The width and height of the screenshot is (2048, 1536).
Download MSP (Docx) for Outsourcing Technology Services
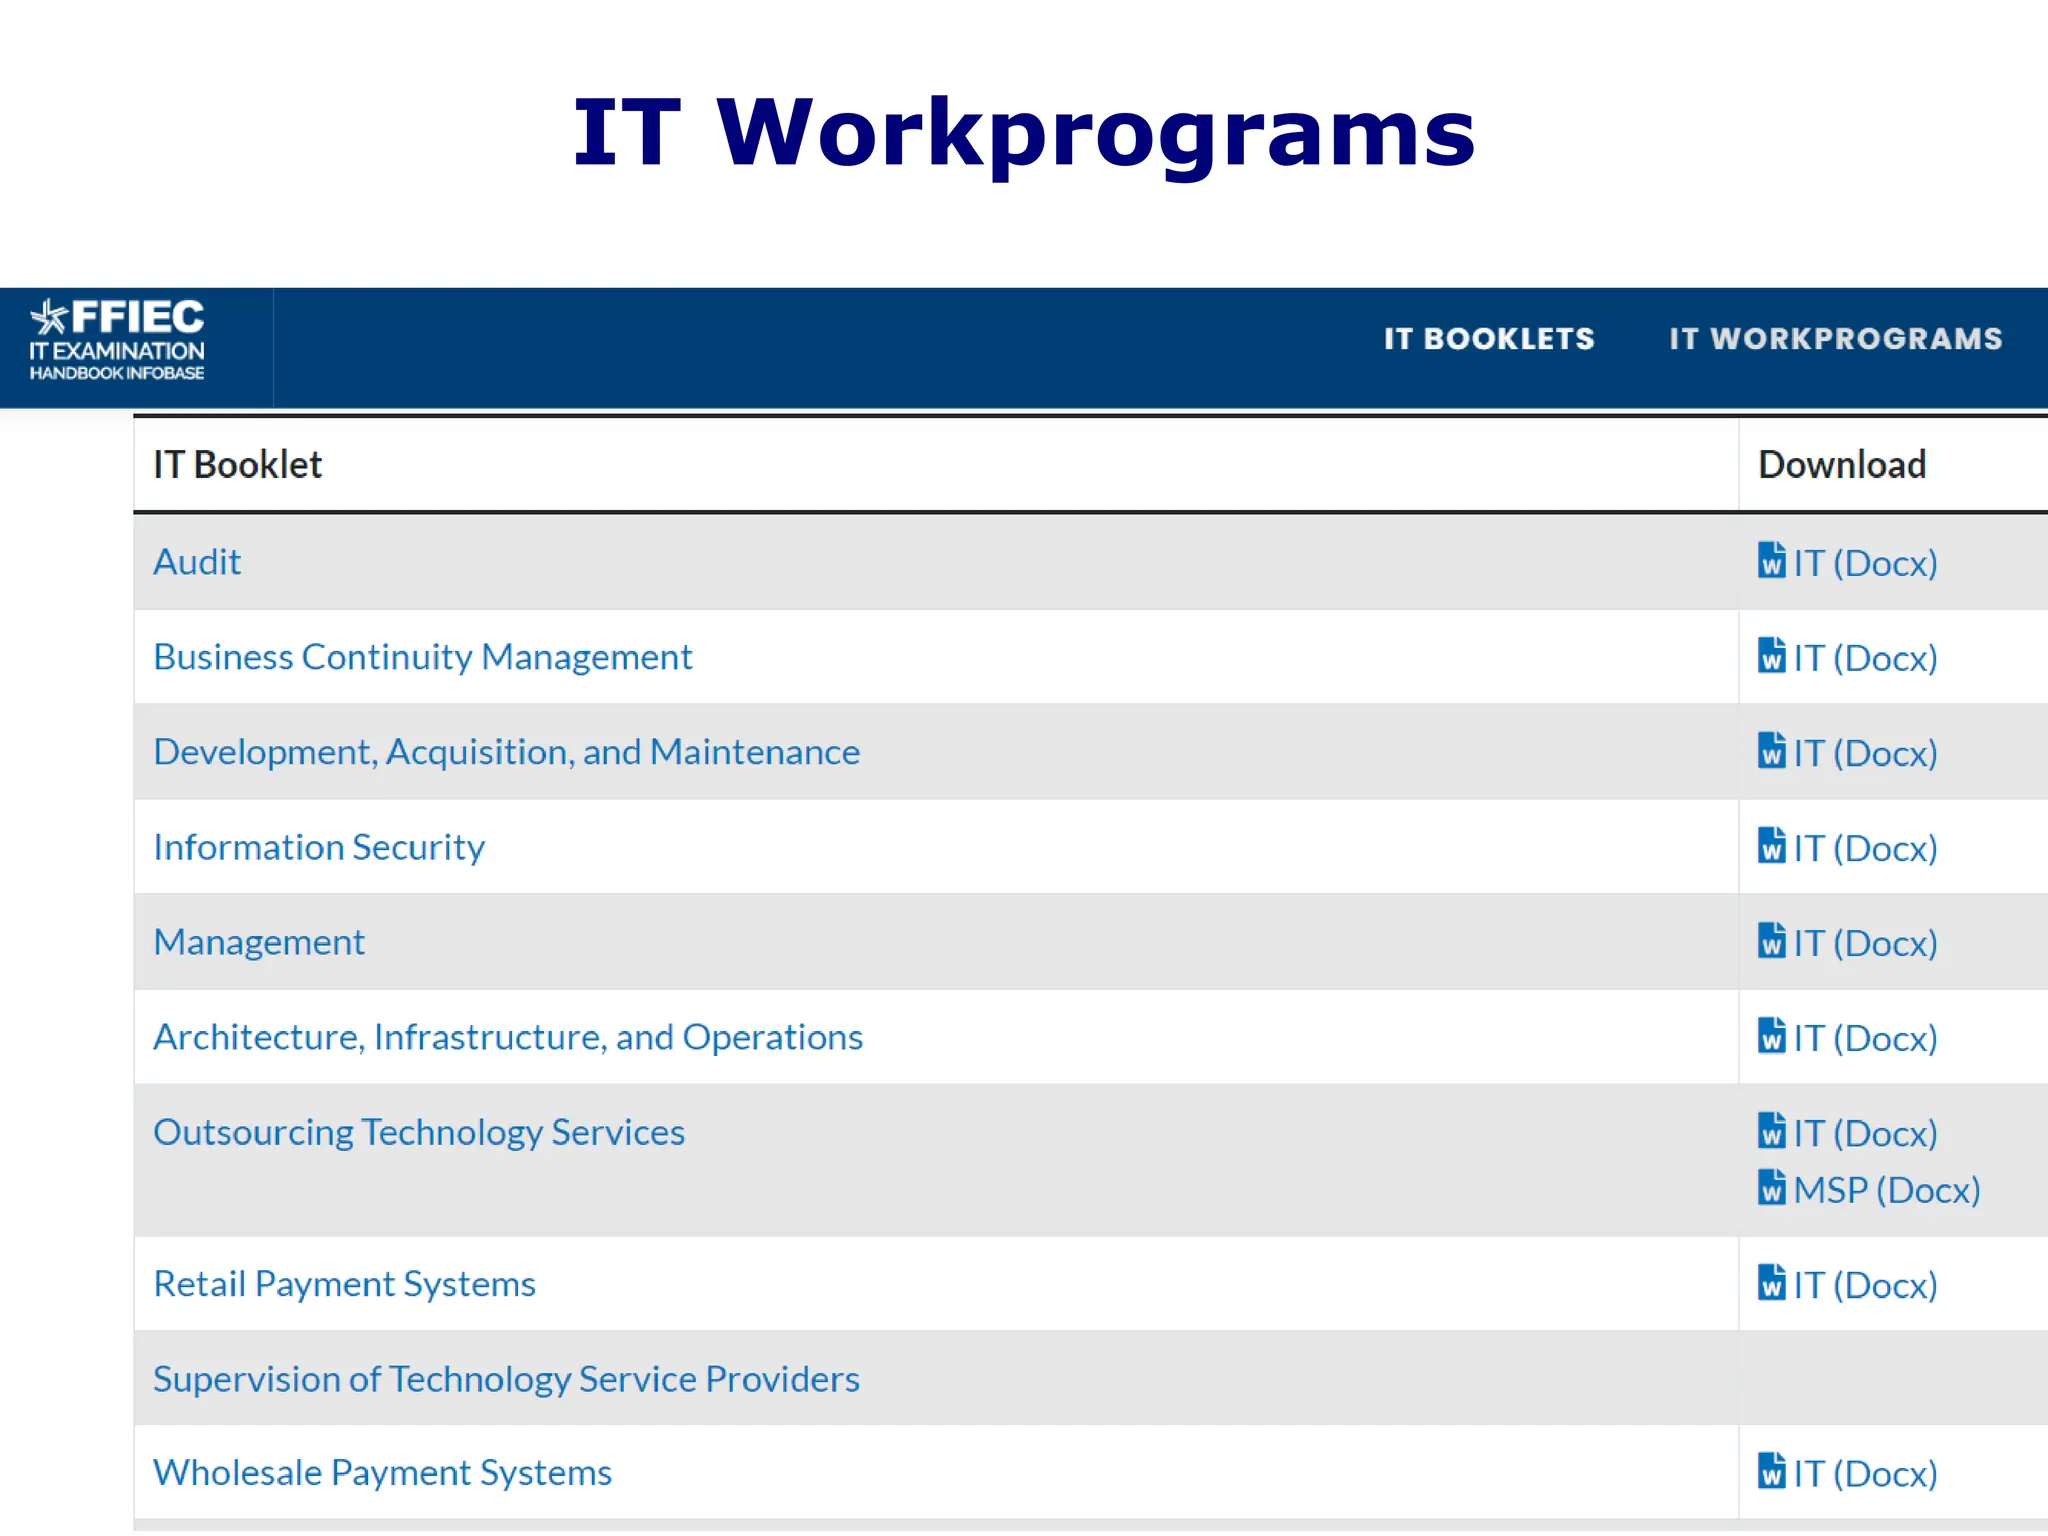click(1887, 1190)
